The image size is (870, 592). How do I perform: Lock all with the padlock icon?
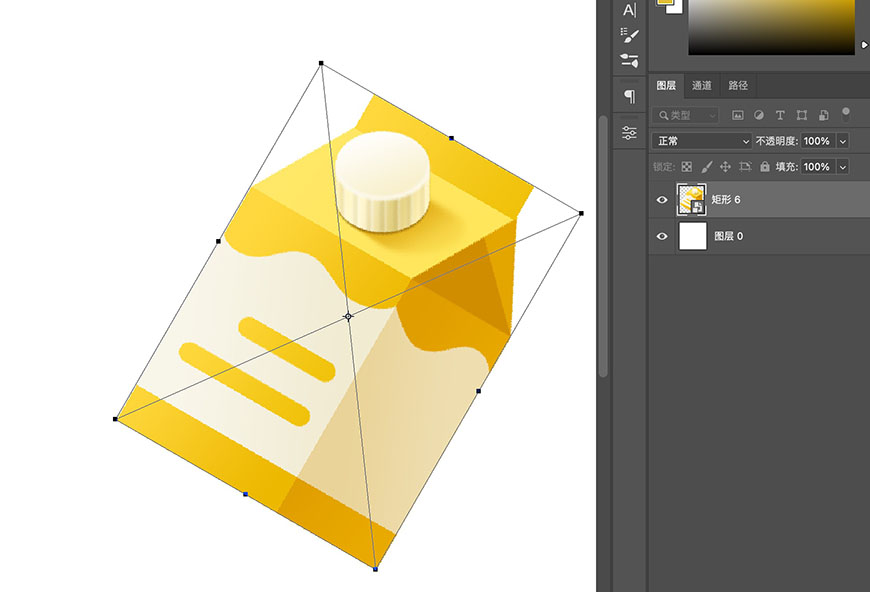(765, 166)
